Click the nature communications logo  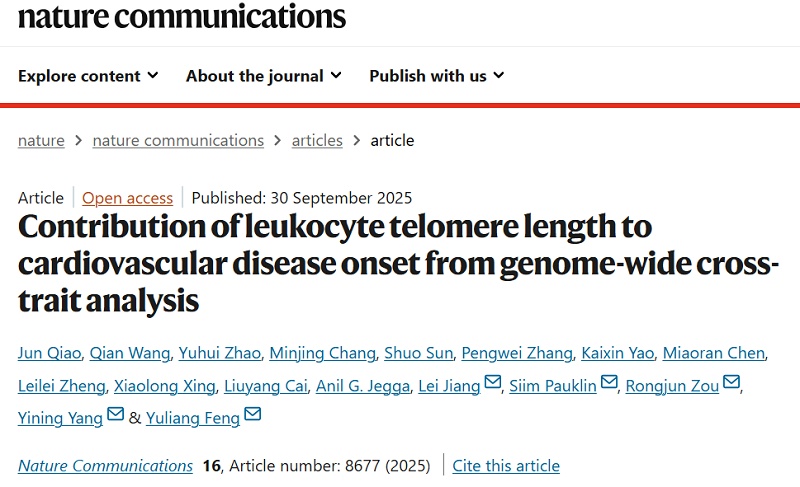pos(182,16)
